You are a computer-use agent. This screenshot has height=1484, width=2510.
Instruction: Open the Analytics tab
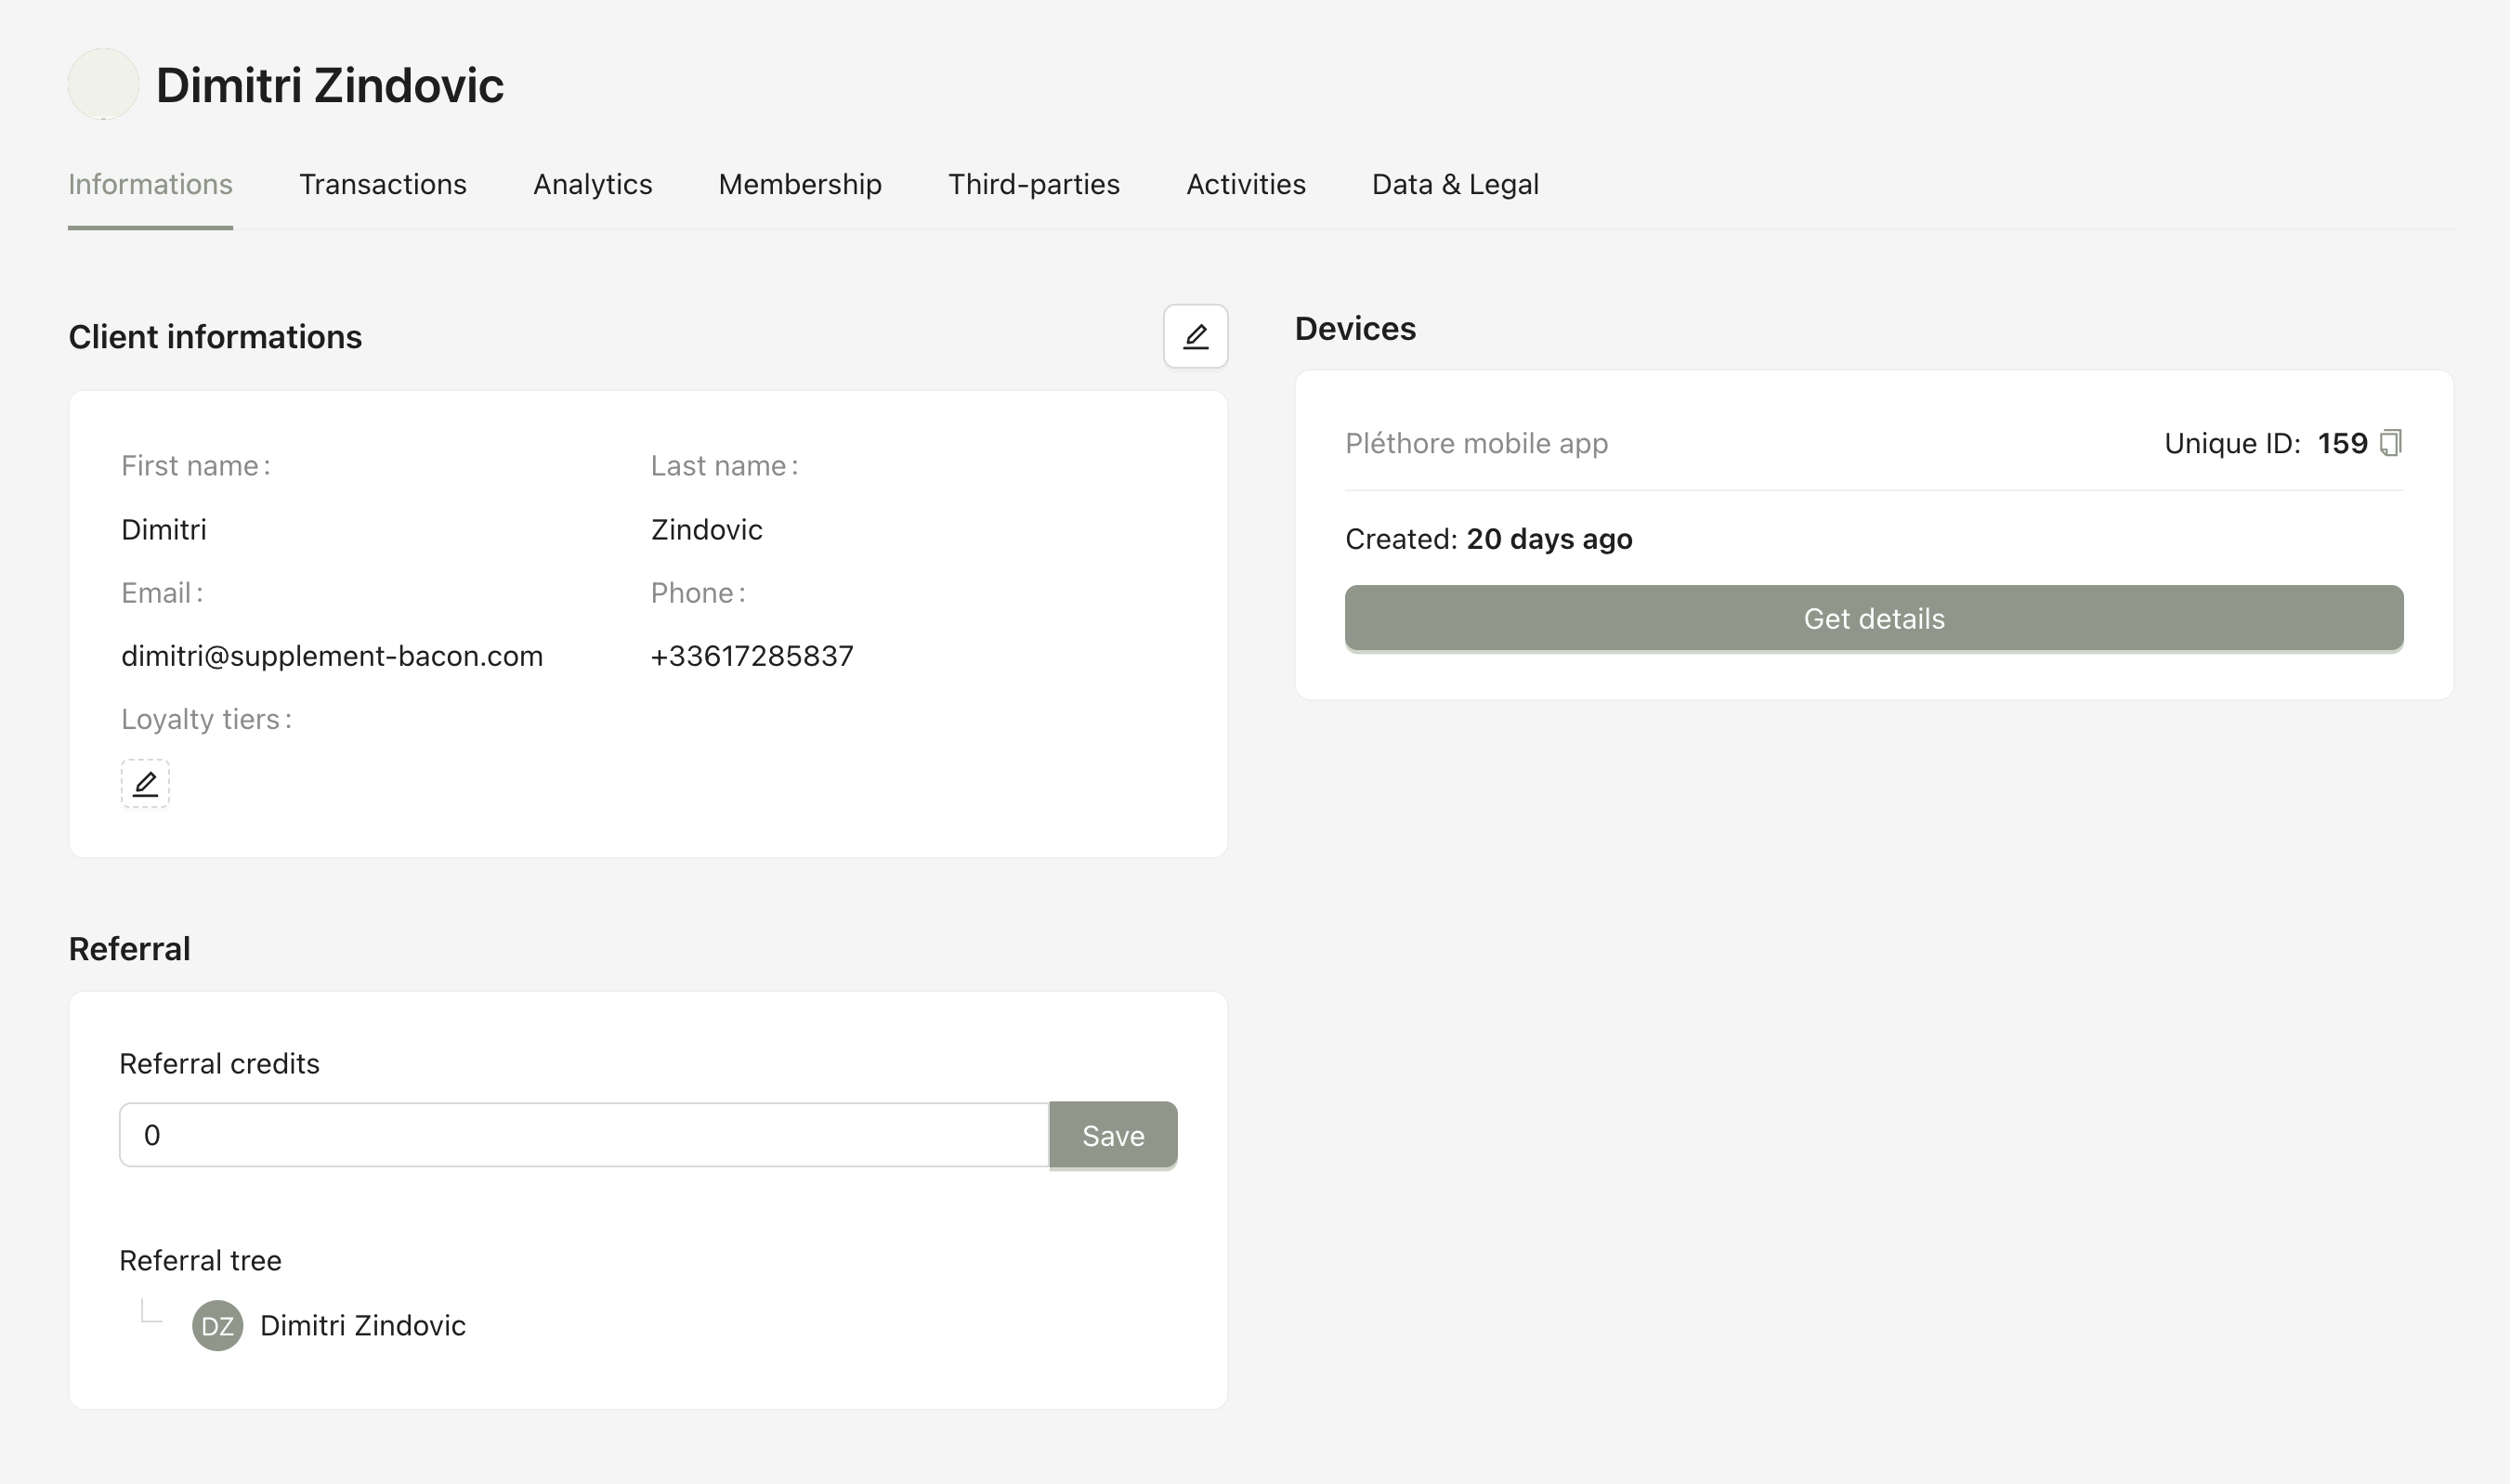[x=592, y=184]
